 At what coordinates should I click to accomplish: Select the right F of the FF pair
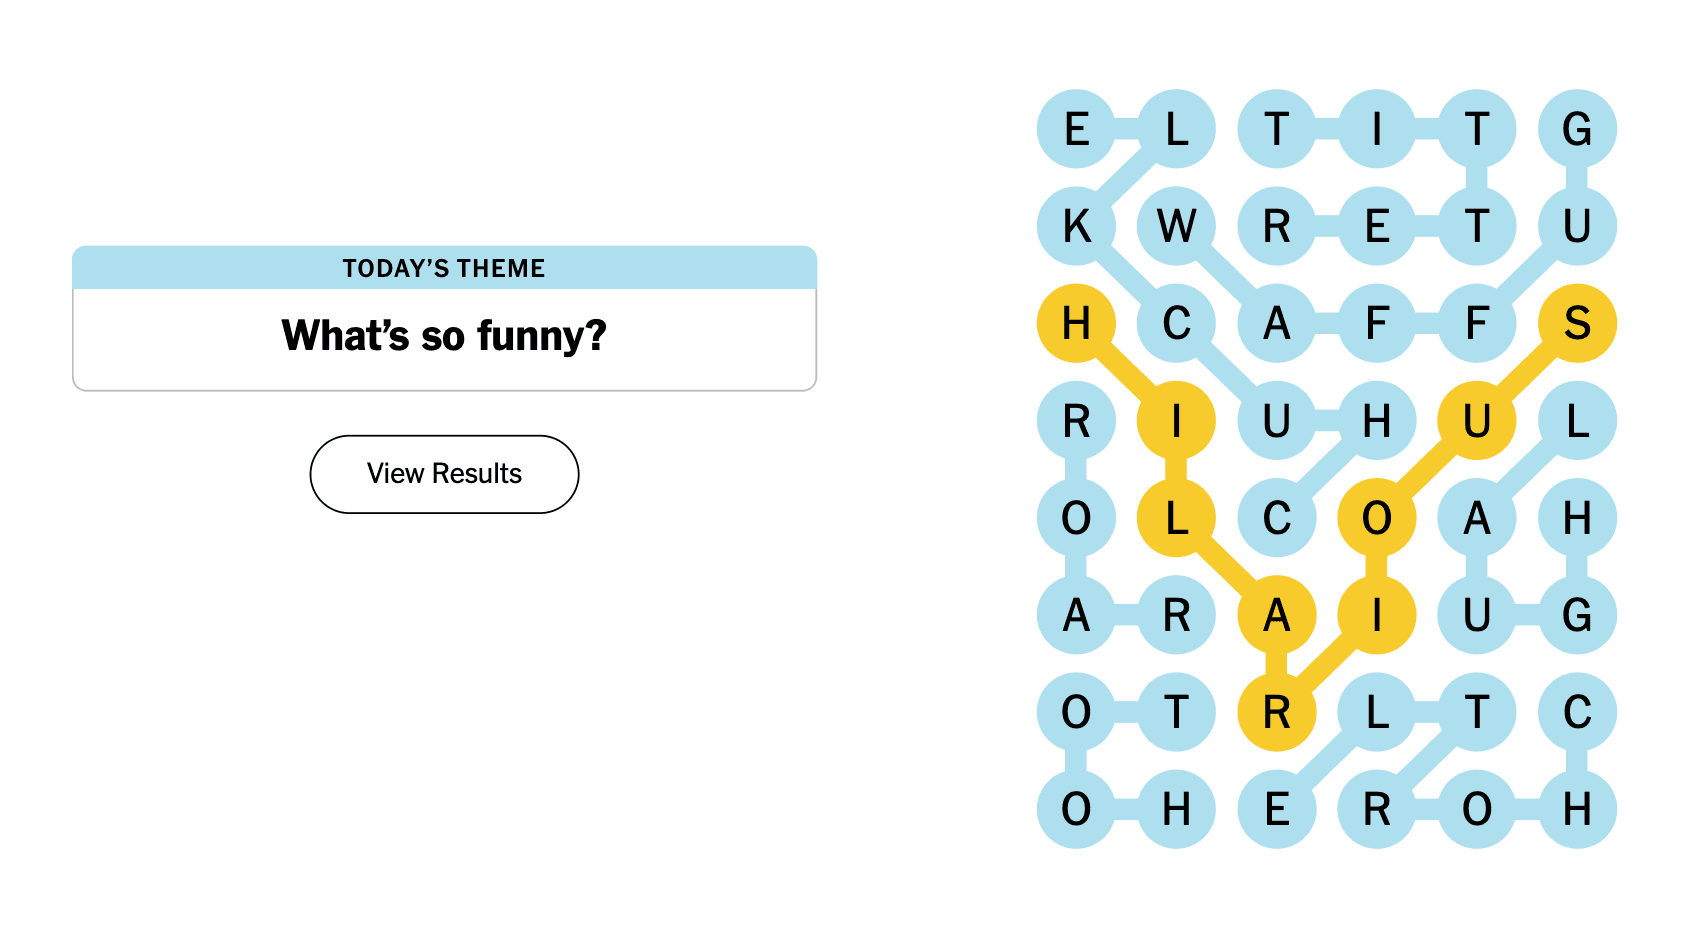coord(1477,323)
